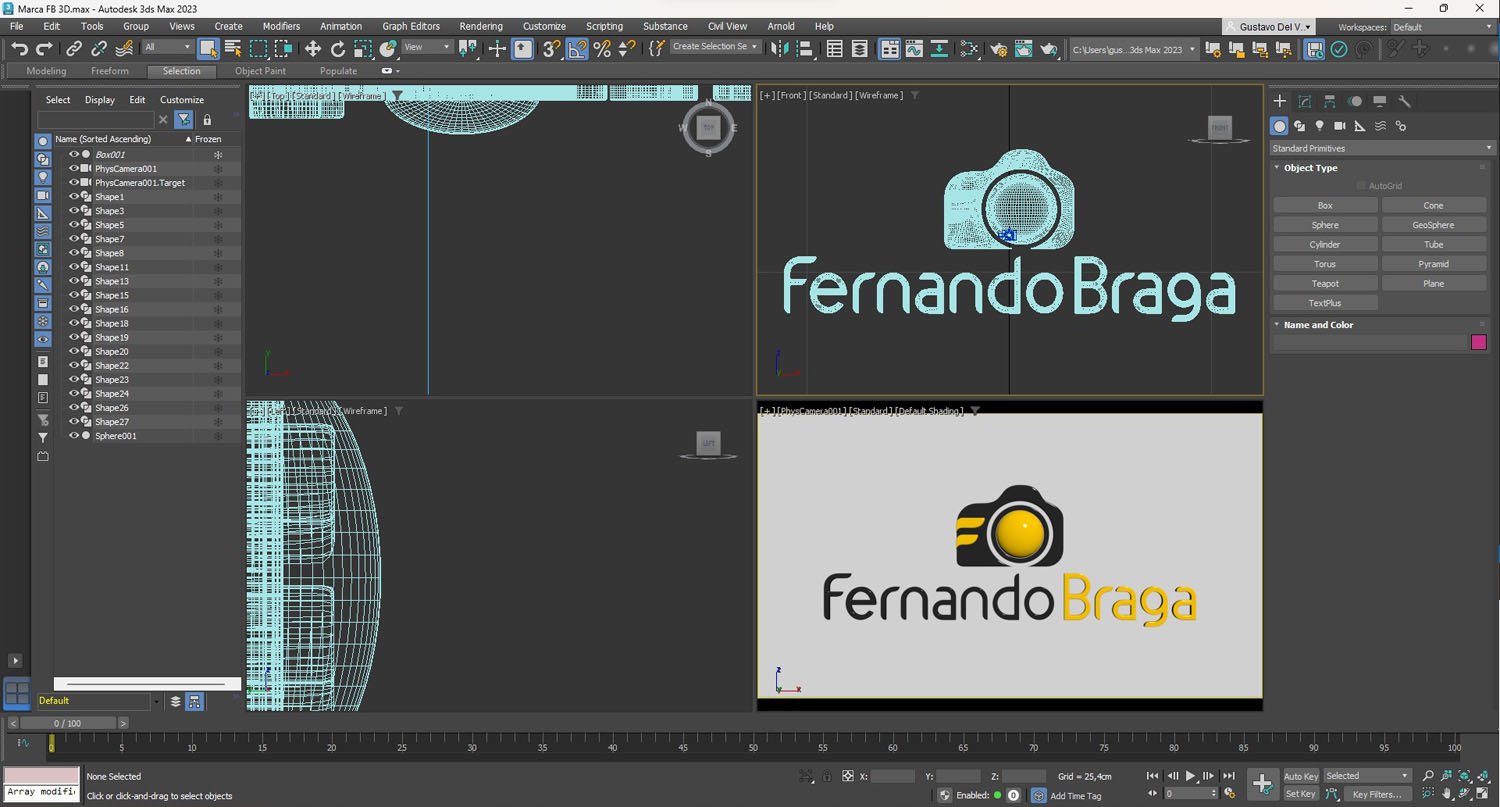This screenshot has width=1500, height=807.
Task: Open the Rendered Frame Window icon
Action: coord(1023,48)
